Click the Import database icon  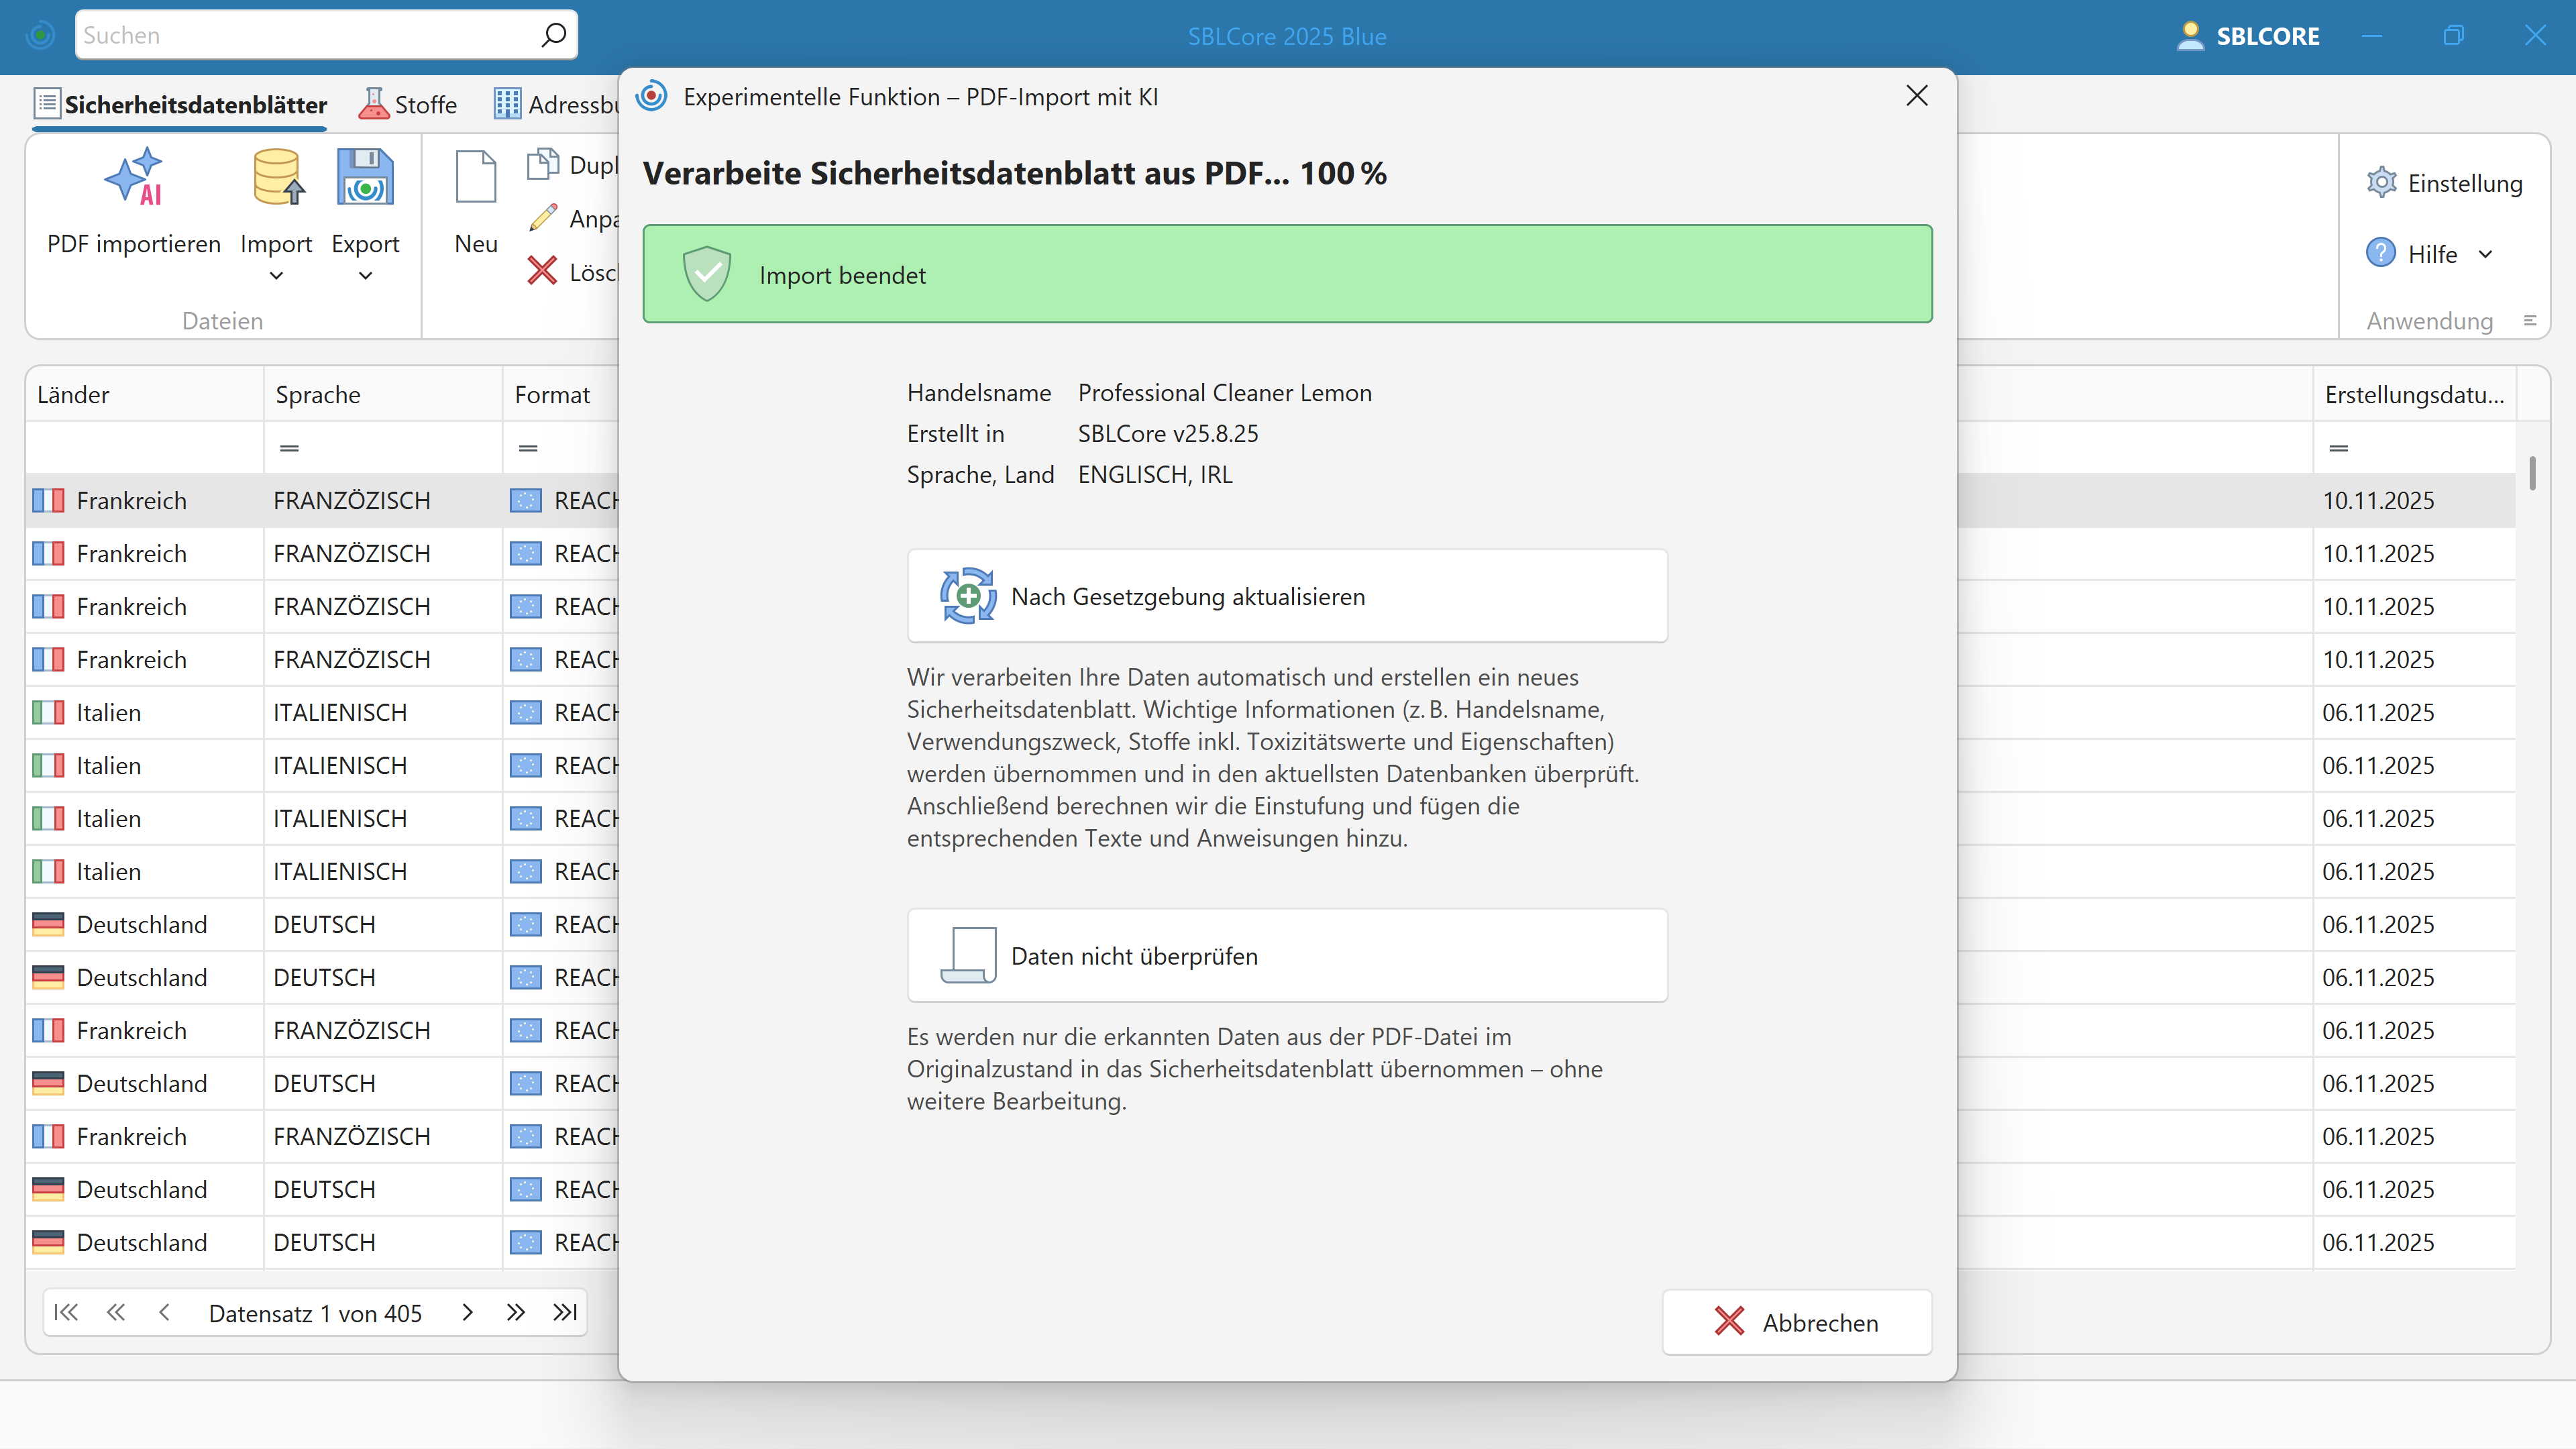click(276, 176)
